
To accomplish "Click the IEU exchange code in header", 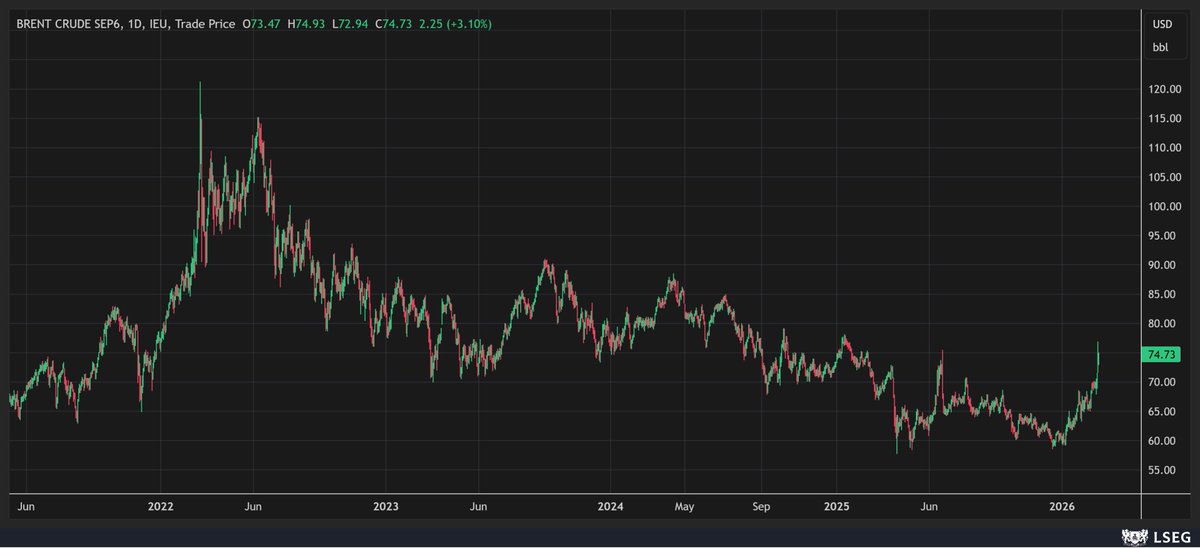I will [x=159, y=24].
